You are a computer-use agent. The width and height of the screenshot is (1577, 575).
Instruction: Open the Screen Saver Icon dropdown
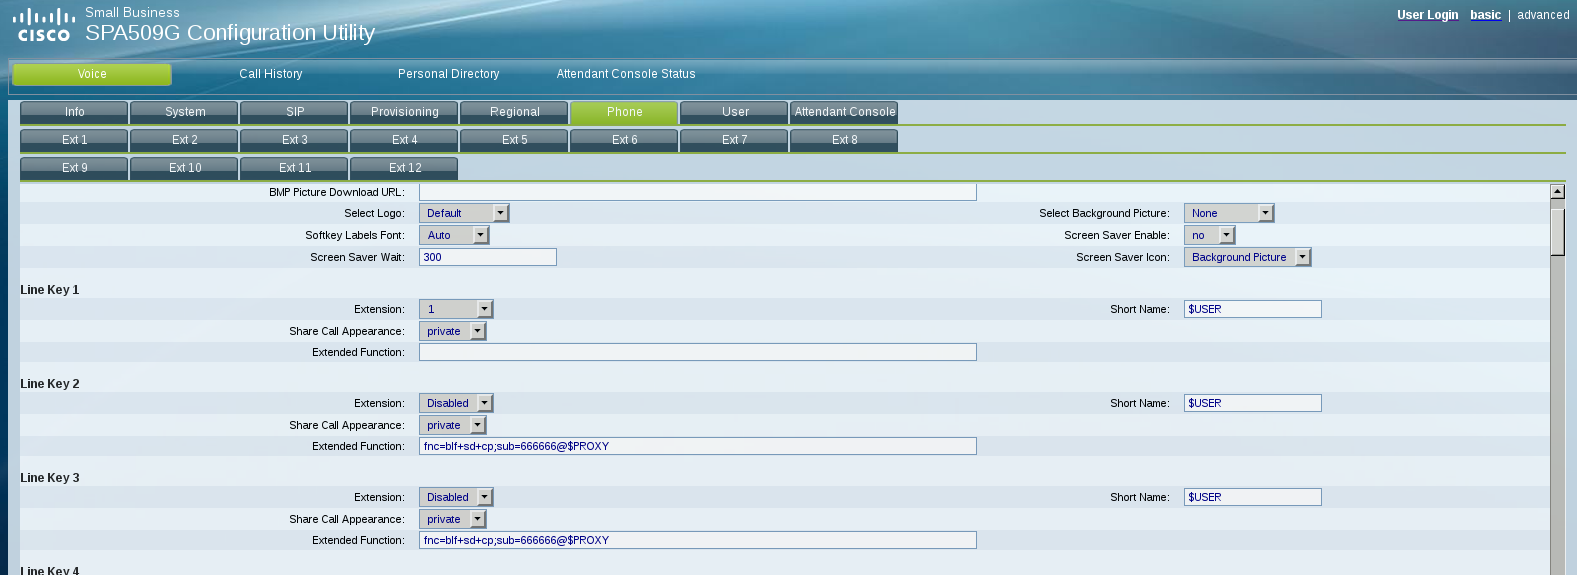pyautogui.click(x=1247, y=257)
